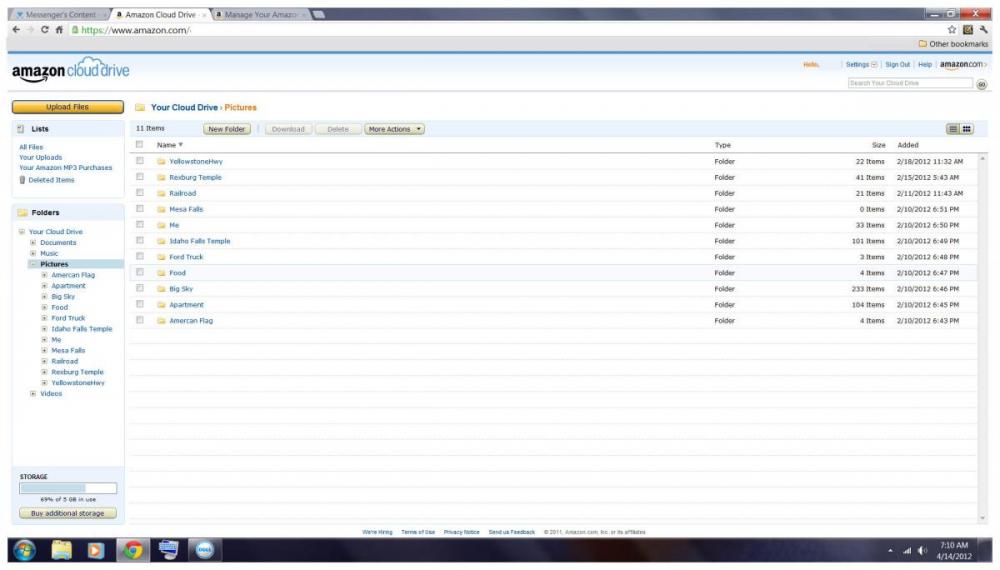Sort list by Type column
Screen dimensions: 1000x570
pyautogui.click(x=723, y=145)
